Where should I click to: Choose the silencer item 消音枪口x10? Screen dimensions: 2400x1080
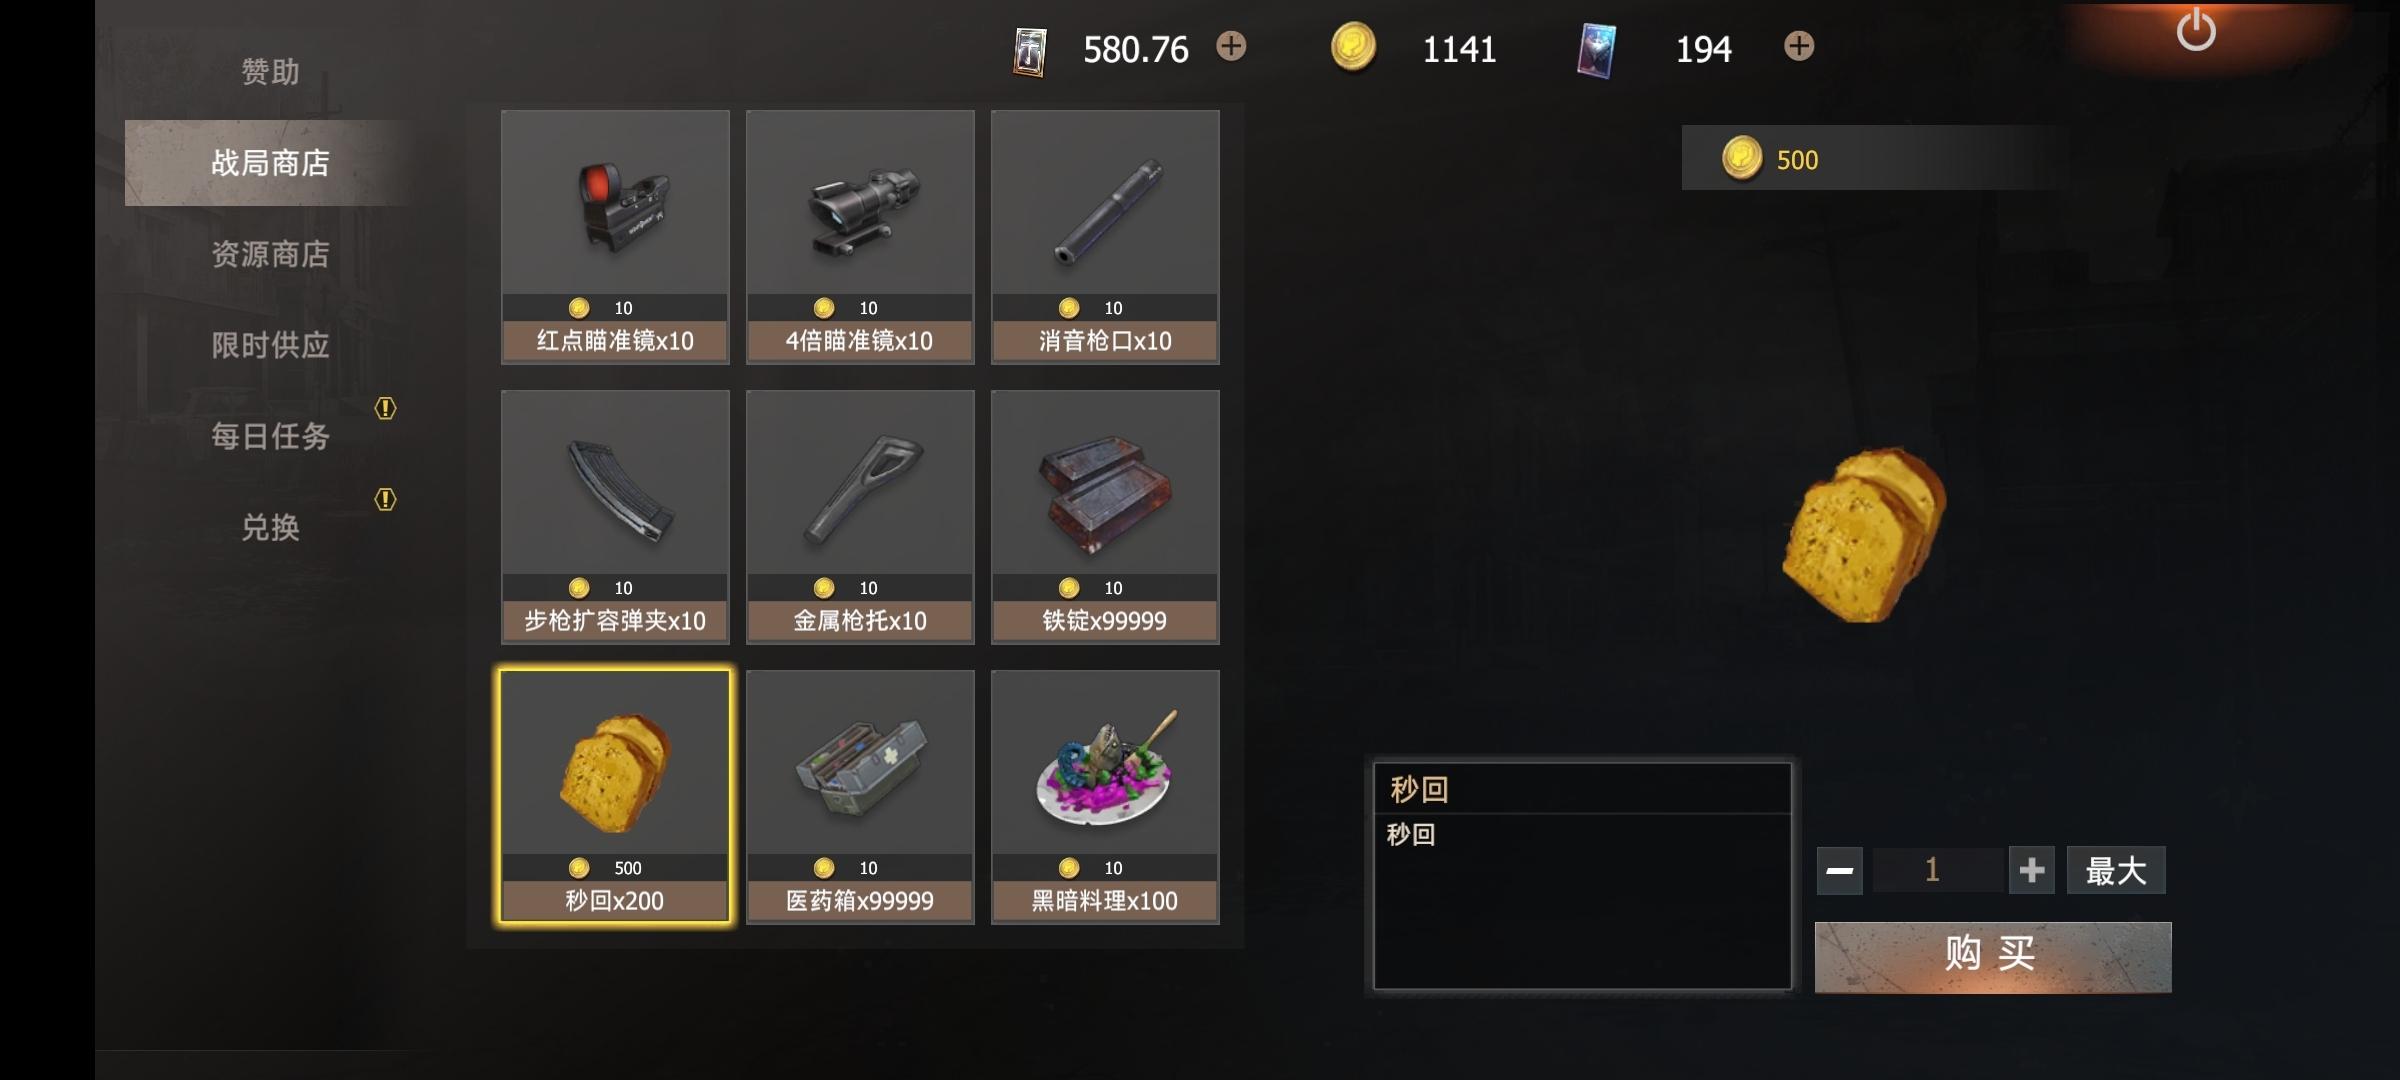pyautogui.click(x=1105, y=237)
